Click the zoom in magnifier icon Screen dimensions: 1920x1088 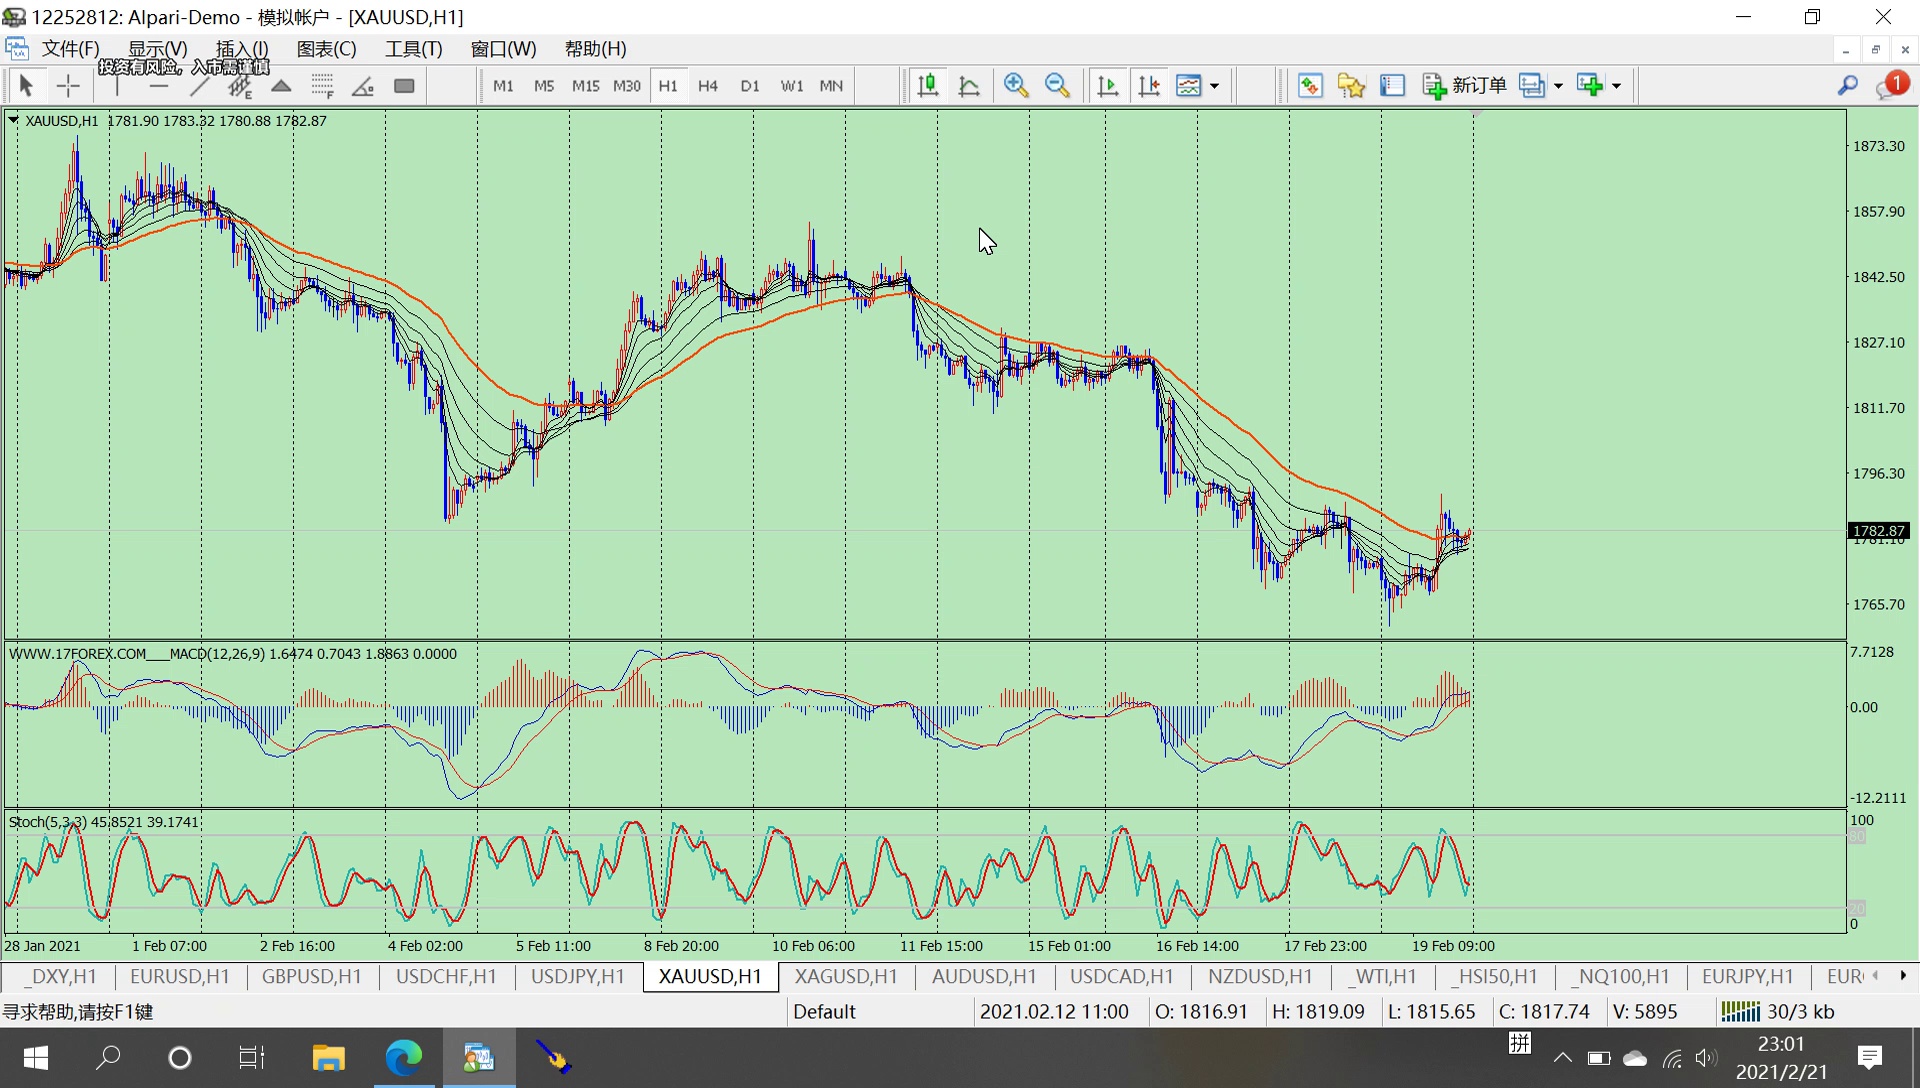click(1016, 86)
